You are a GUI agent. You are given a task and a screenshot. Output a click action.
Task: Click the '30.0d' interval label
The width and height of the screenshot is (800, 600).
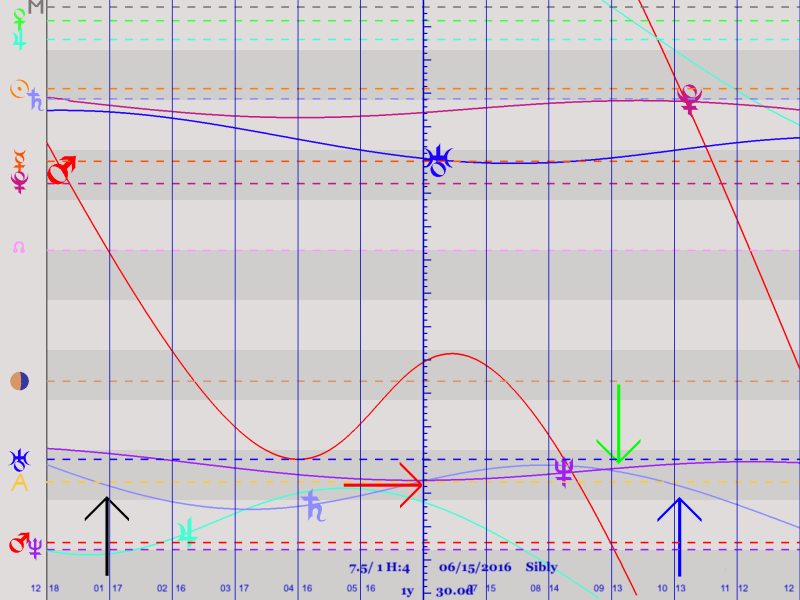point(454,591)
